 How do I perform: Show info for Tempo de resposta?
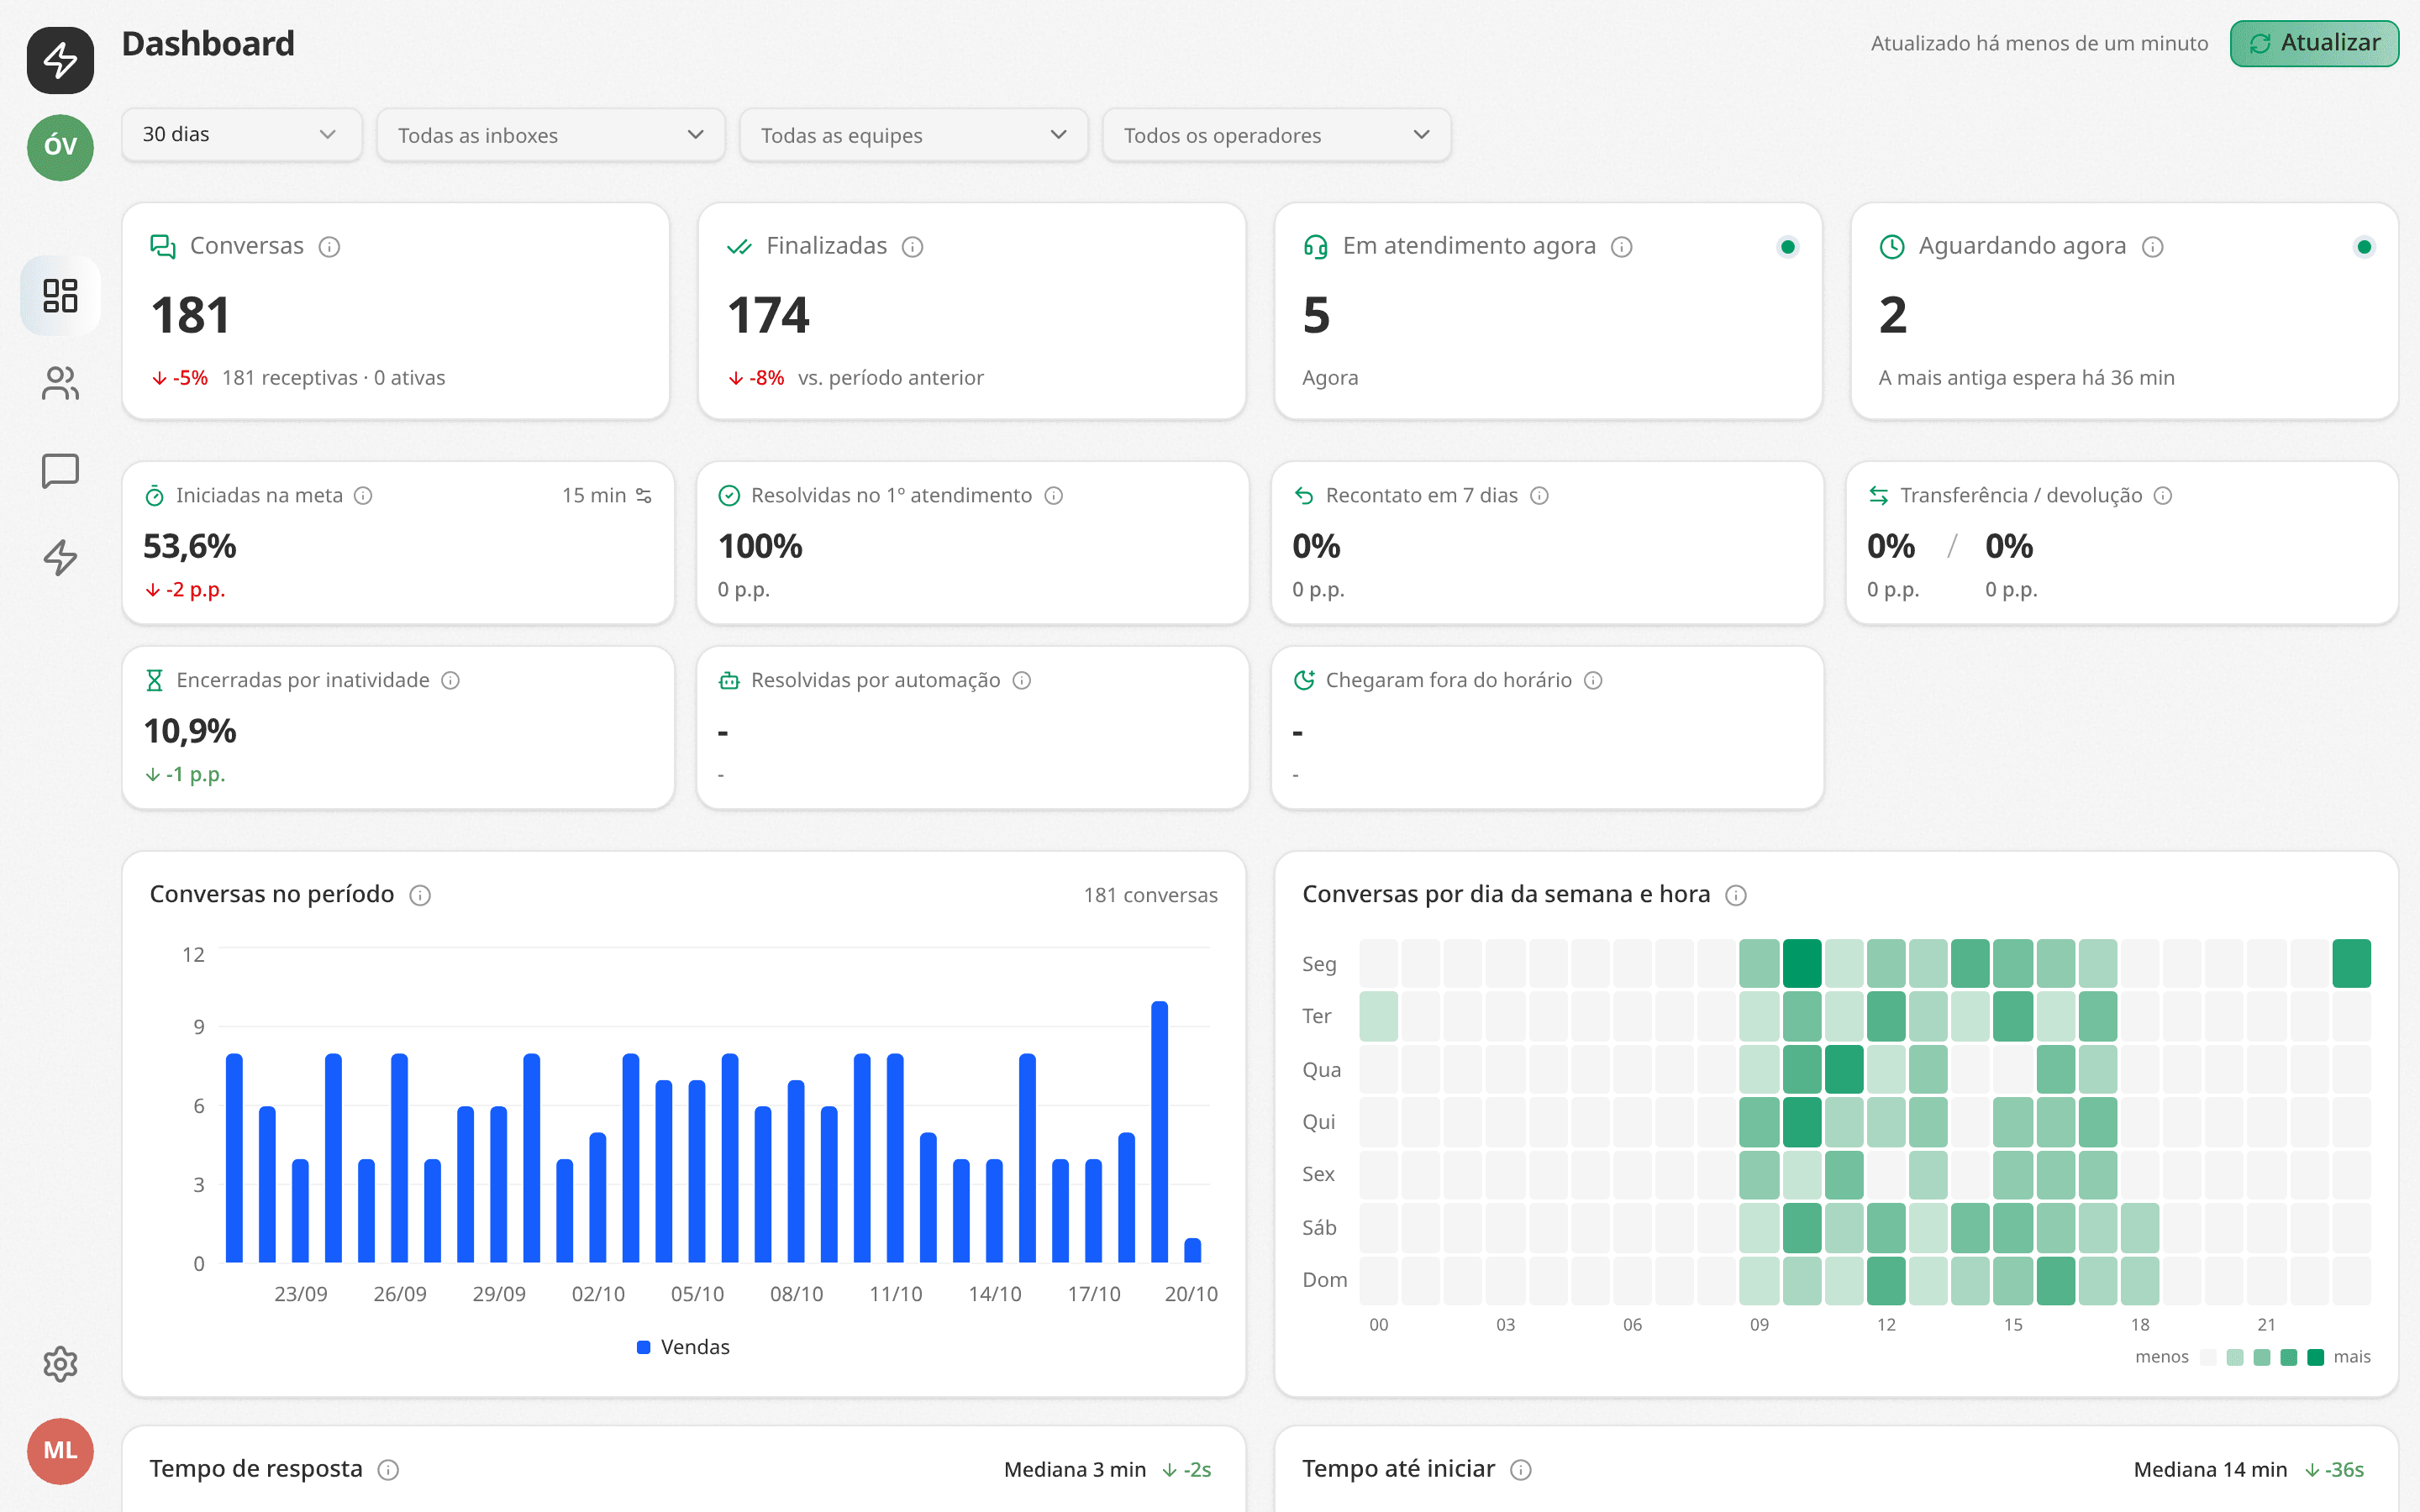388,1470
